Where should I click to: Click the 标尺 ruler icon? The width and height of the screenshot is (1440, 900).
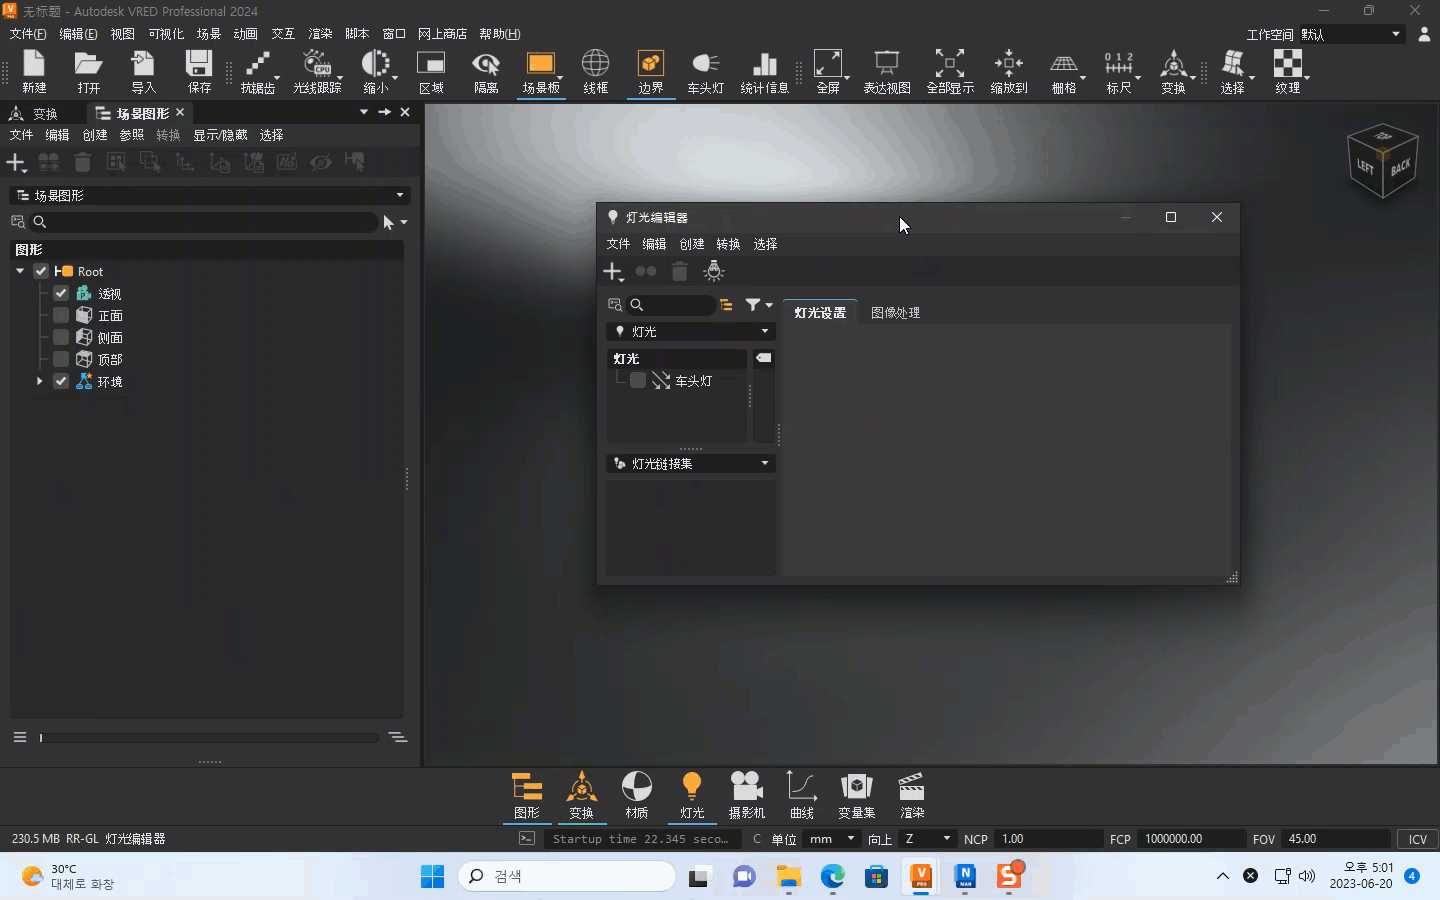pos(1119,72)
